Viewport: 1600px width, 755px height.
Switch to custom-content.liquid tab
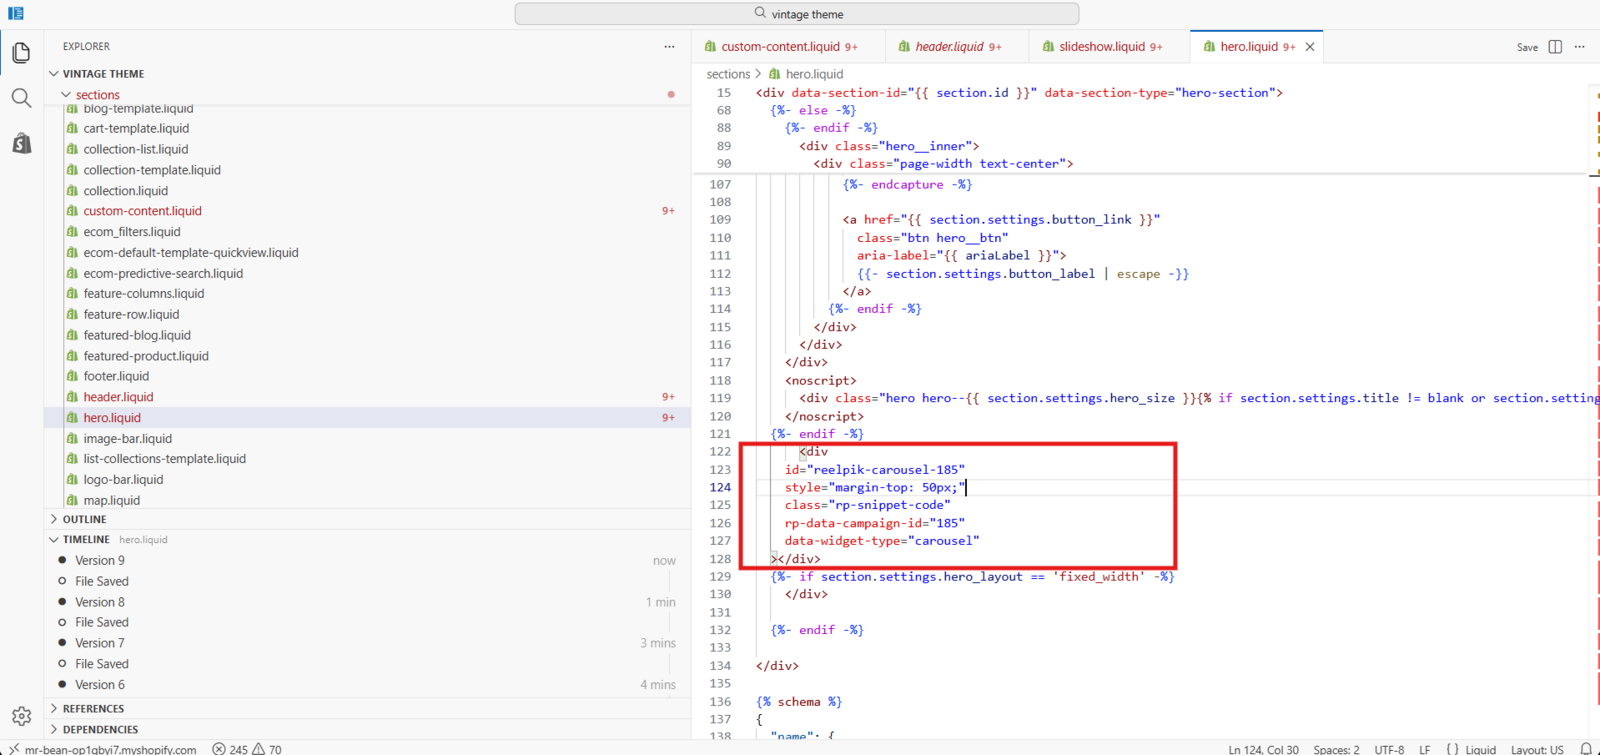point(789,47)
